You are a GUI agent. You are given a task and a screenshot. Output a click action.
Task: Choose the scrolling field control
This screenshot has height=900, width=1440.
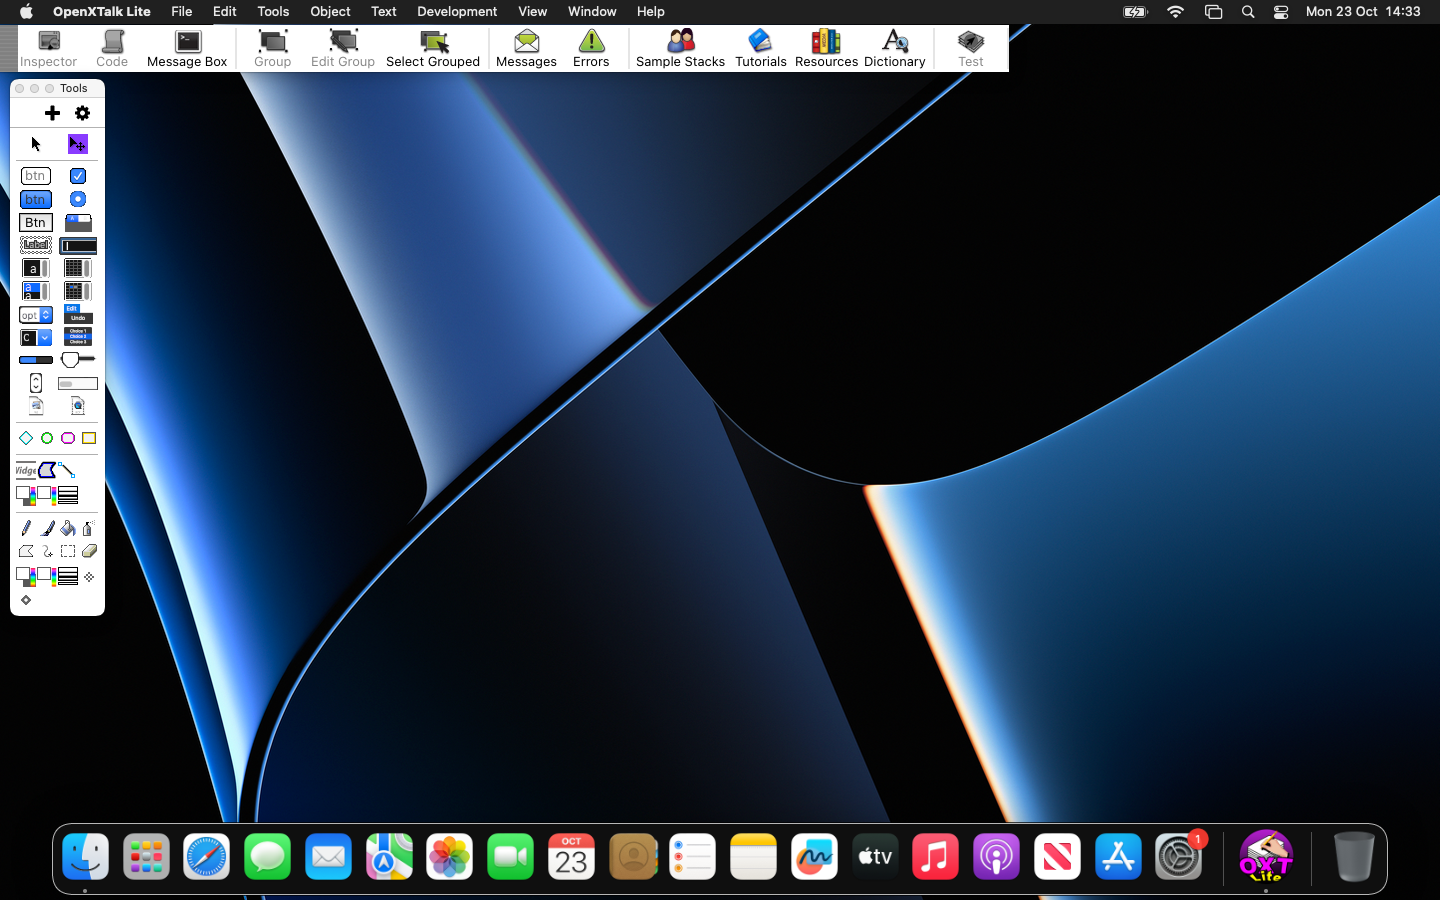36,268
